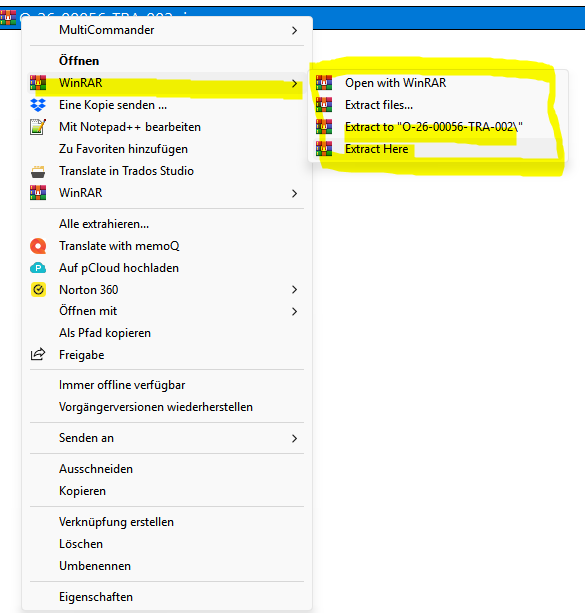Choose Extract to "O-26-00056-TRA-002\"
Viewport: 585px width, 613px height.
pos(438,127)
